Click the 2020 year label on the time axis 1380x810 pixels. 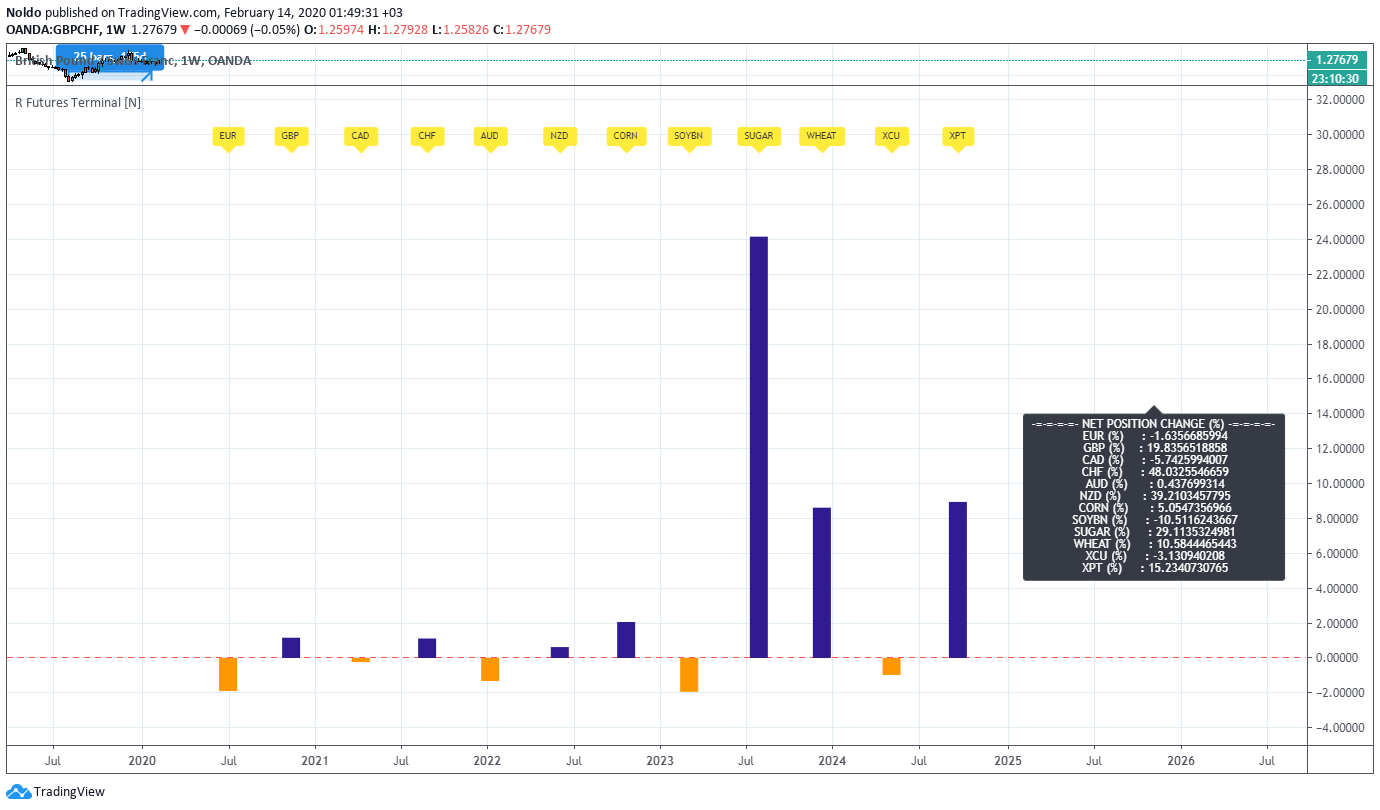point(142,761)
